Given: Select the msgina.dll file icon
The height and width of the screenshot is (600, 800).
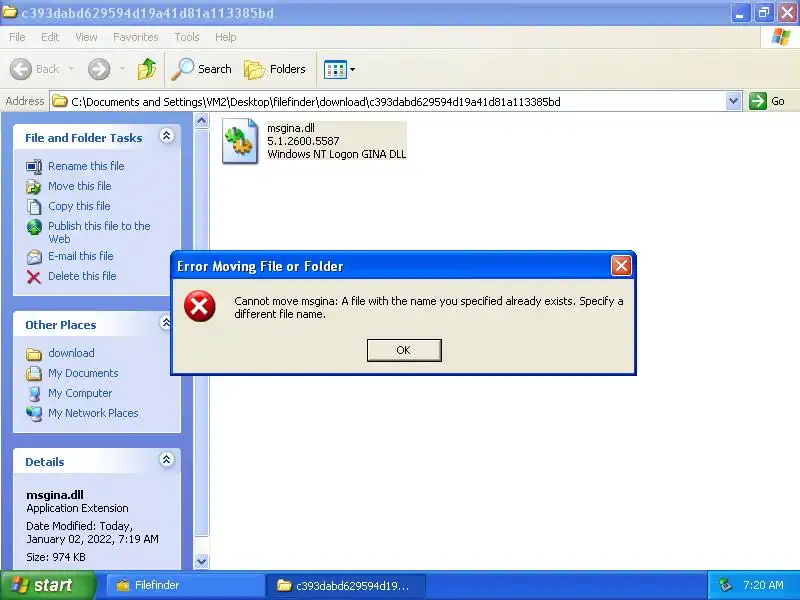Looking at the screenshot, I should (x=240, y=141).
